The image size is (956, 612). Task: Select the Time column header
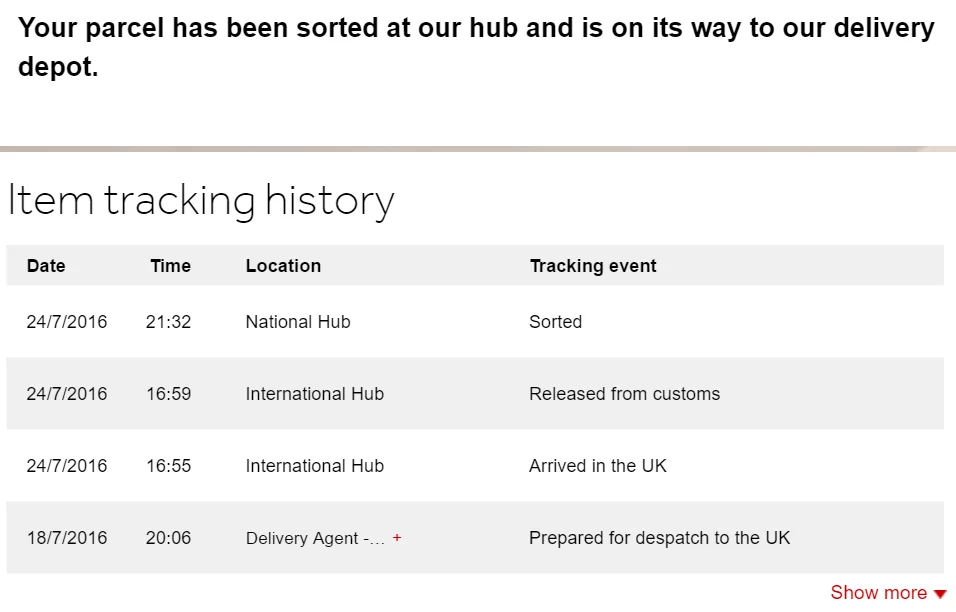coord(171,266)
